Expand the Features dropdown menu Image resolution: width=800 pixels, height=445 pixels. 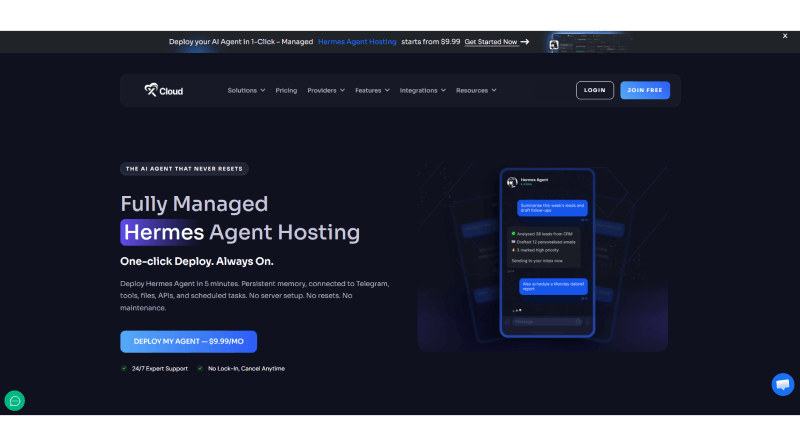pos(372,90)
